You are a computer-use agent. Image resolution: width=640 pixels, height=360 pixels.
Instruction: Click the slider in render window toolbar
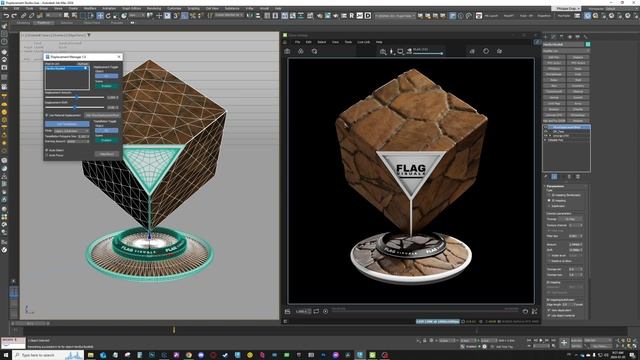pyautogui.click(x=427, y=53)
